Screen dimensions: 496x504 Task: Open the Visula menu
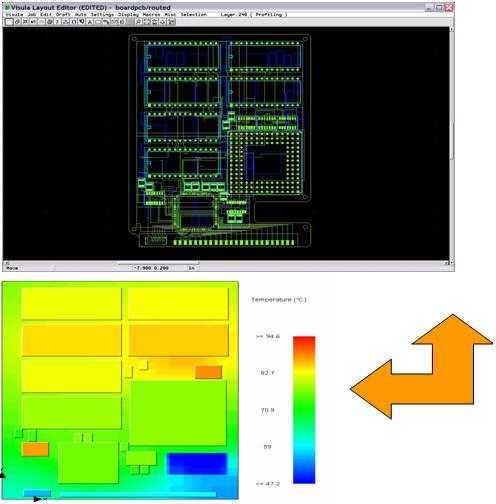coord(14,14)
